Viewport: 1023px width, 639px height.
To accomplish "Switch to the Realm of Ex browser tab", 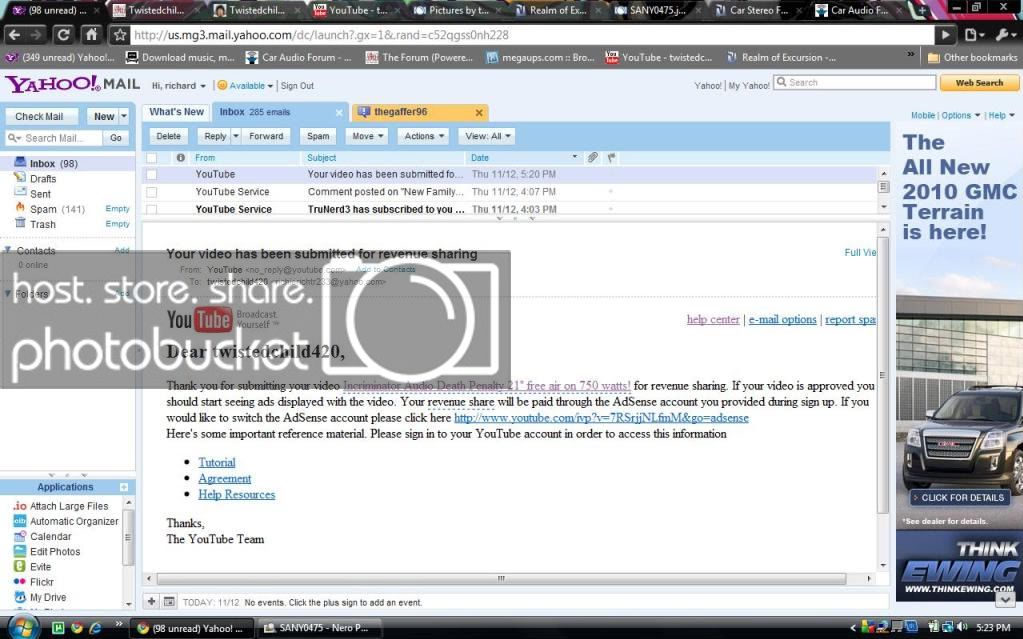I will tap(557, 10).
